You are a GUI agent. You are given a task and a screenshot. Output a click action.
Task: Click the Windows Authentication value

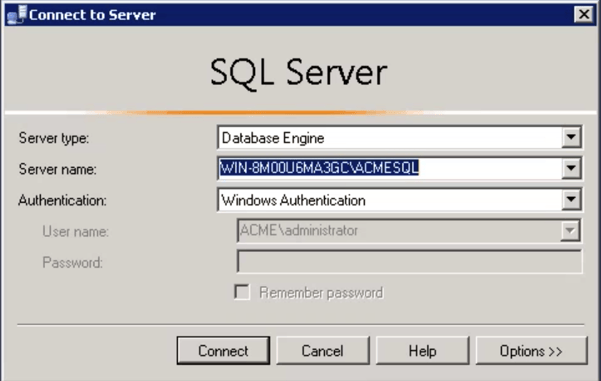pos(293,200)
